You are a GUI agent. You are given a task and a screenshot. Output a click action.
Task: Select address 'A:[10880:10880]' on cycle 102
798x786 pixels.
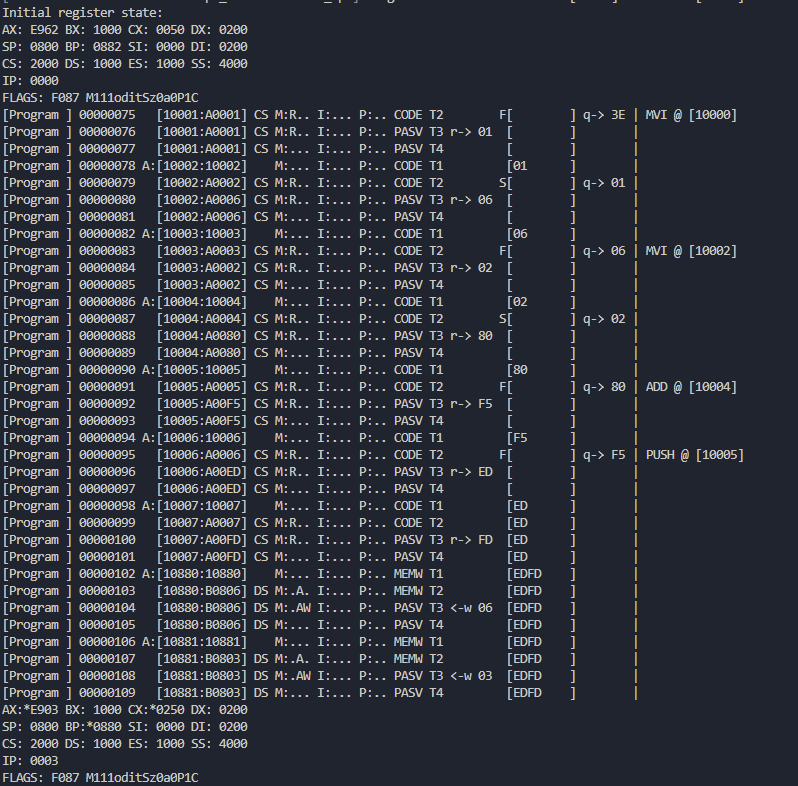194,574
